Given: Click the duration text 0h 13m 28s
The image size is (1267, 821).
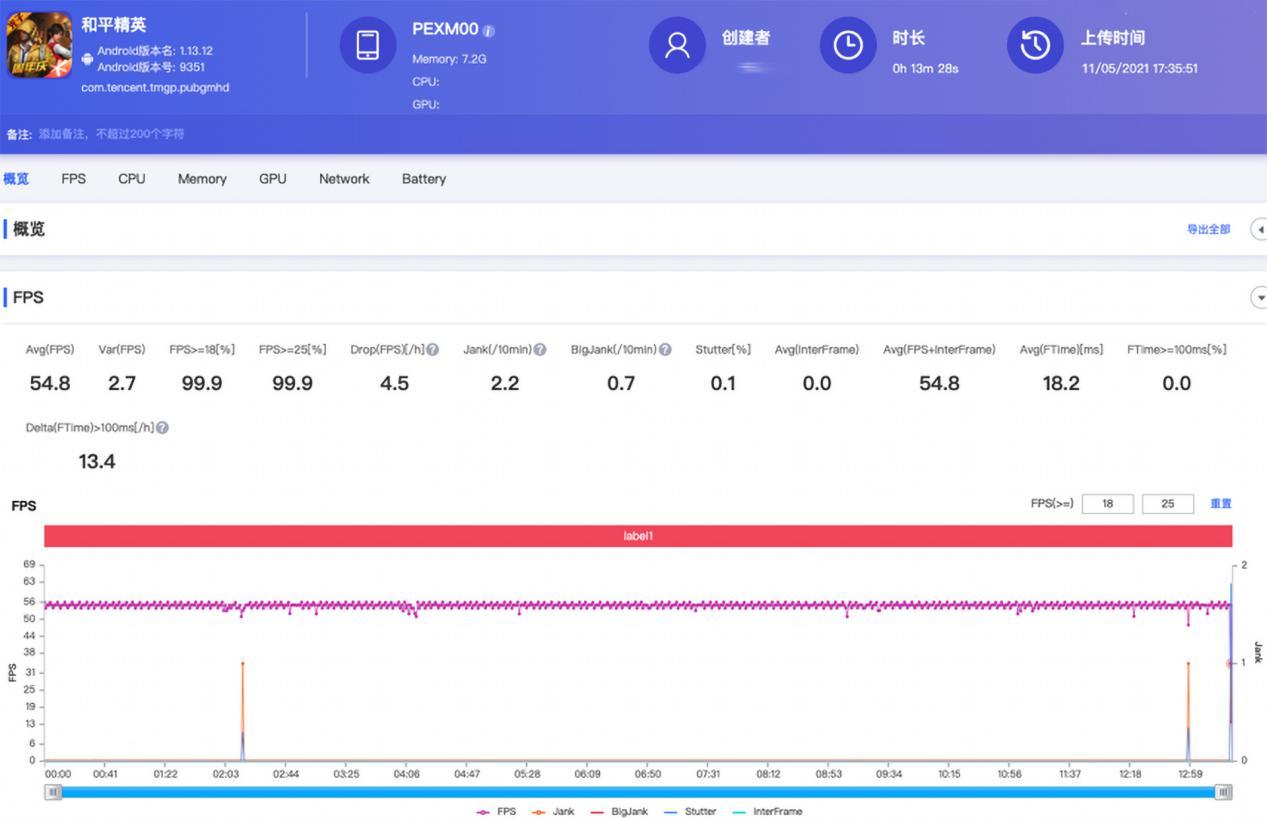Looking at the screenshot, I should tap(925, 69).
